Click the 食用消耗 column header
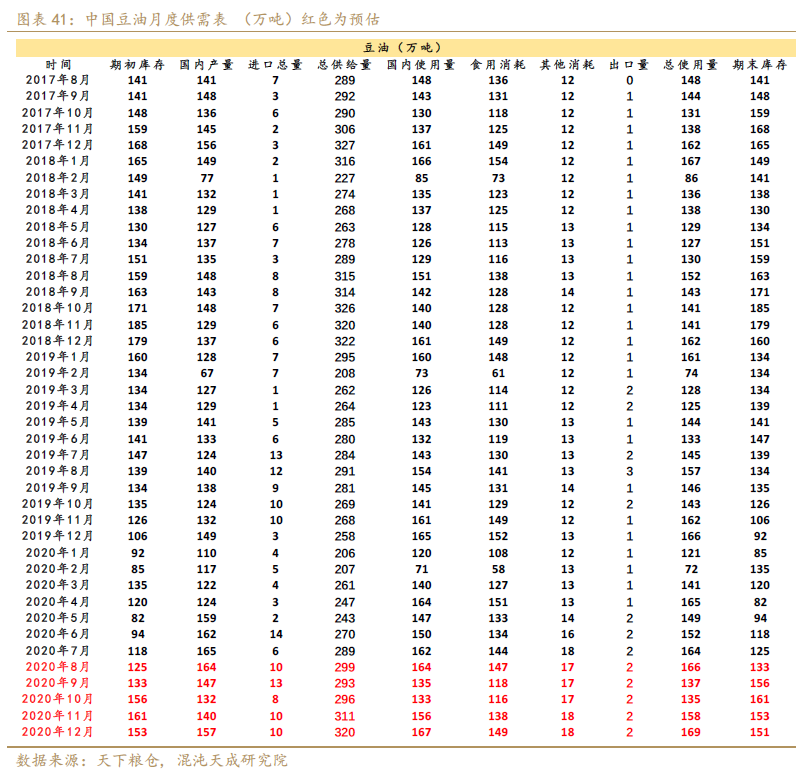The image size is (802, 777). point(498,65)
